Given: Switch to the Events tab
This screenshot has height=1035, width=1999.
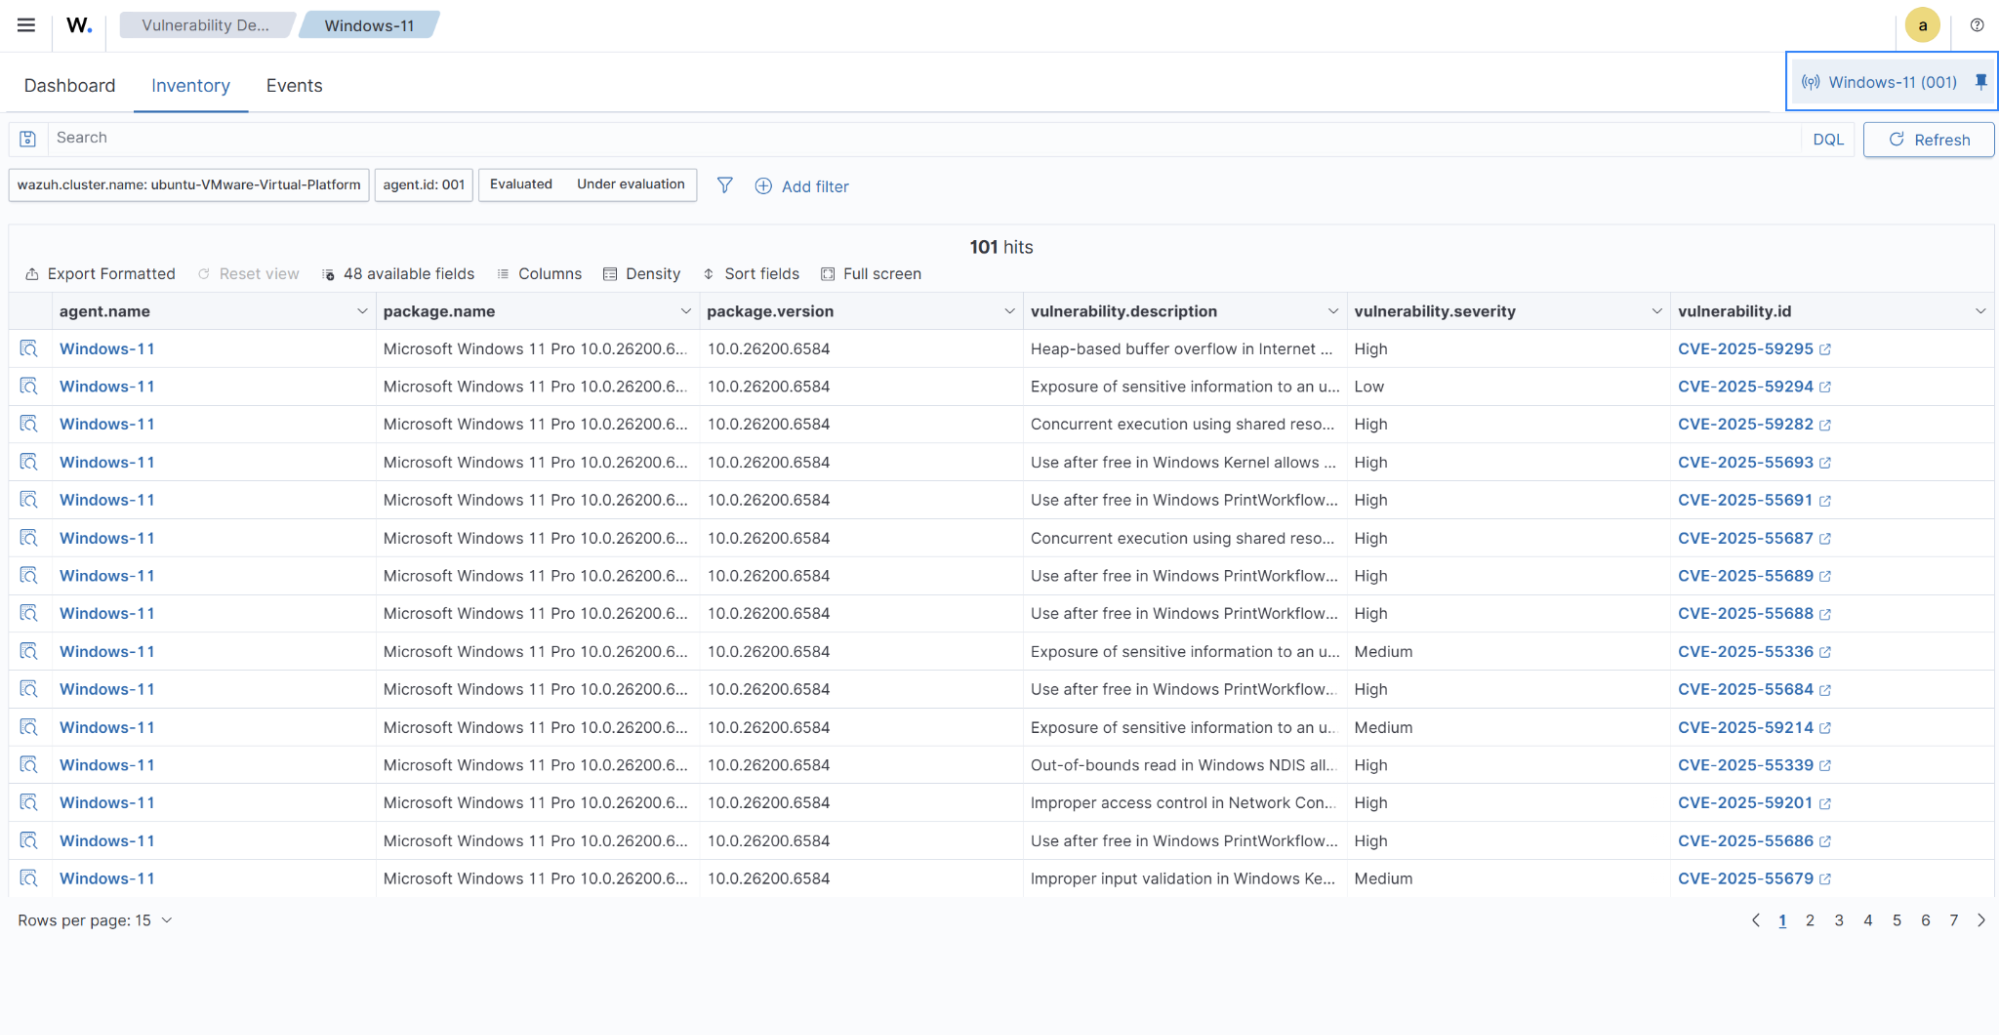Looking at the screenshot, I should (x=294, y=86).
